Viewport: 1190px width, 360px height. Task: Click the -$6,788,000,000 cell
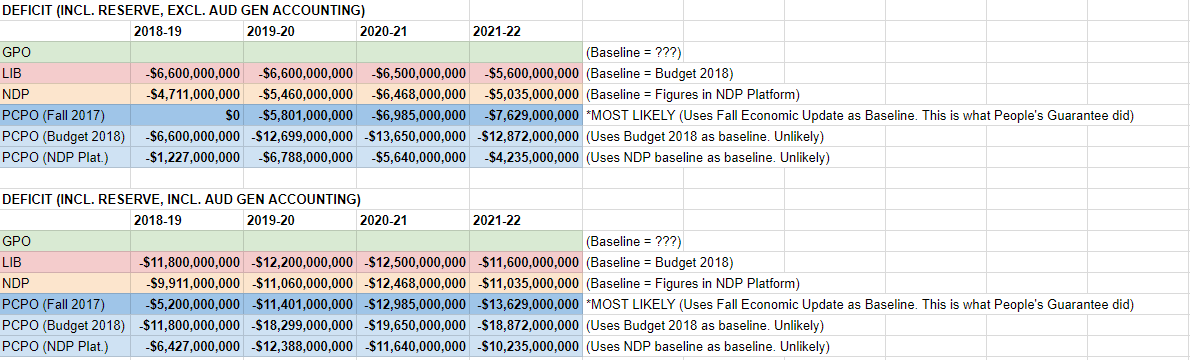pyautogui.click(x=300, y=158)
